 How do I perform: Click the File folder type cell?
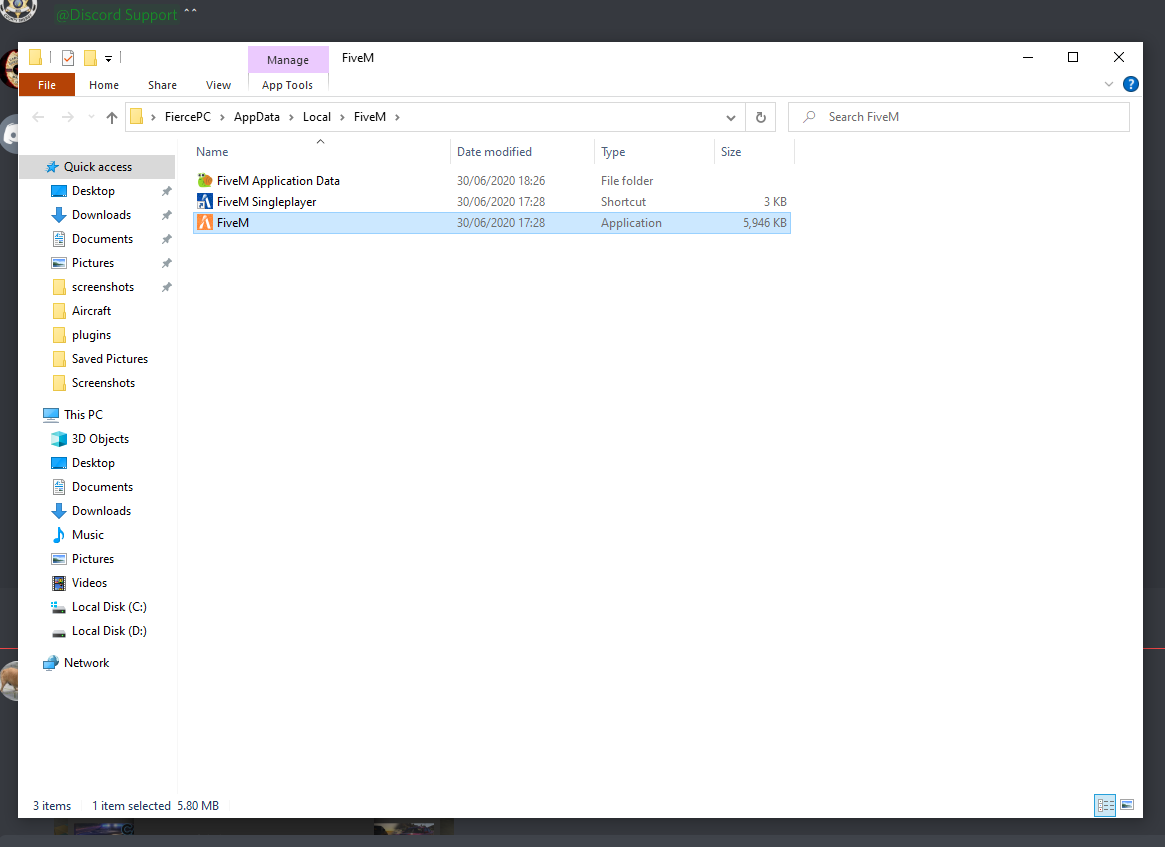click(x=626, y=181)
